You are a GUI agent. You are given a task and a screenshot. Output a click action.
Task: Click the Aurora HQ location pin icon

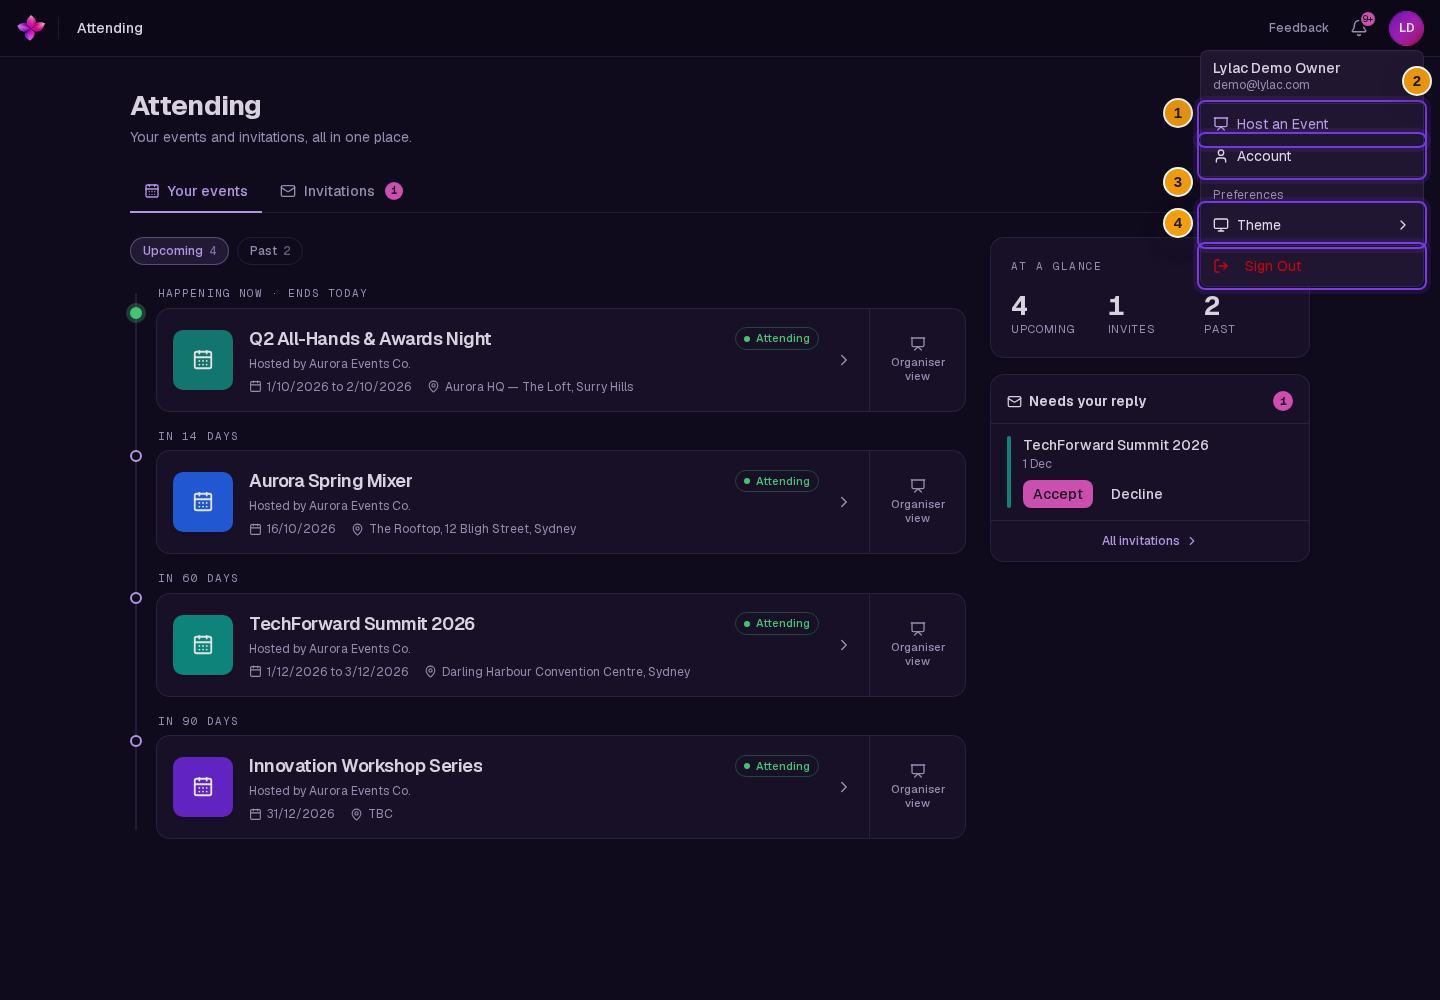click(433, 387)
